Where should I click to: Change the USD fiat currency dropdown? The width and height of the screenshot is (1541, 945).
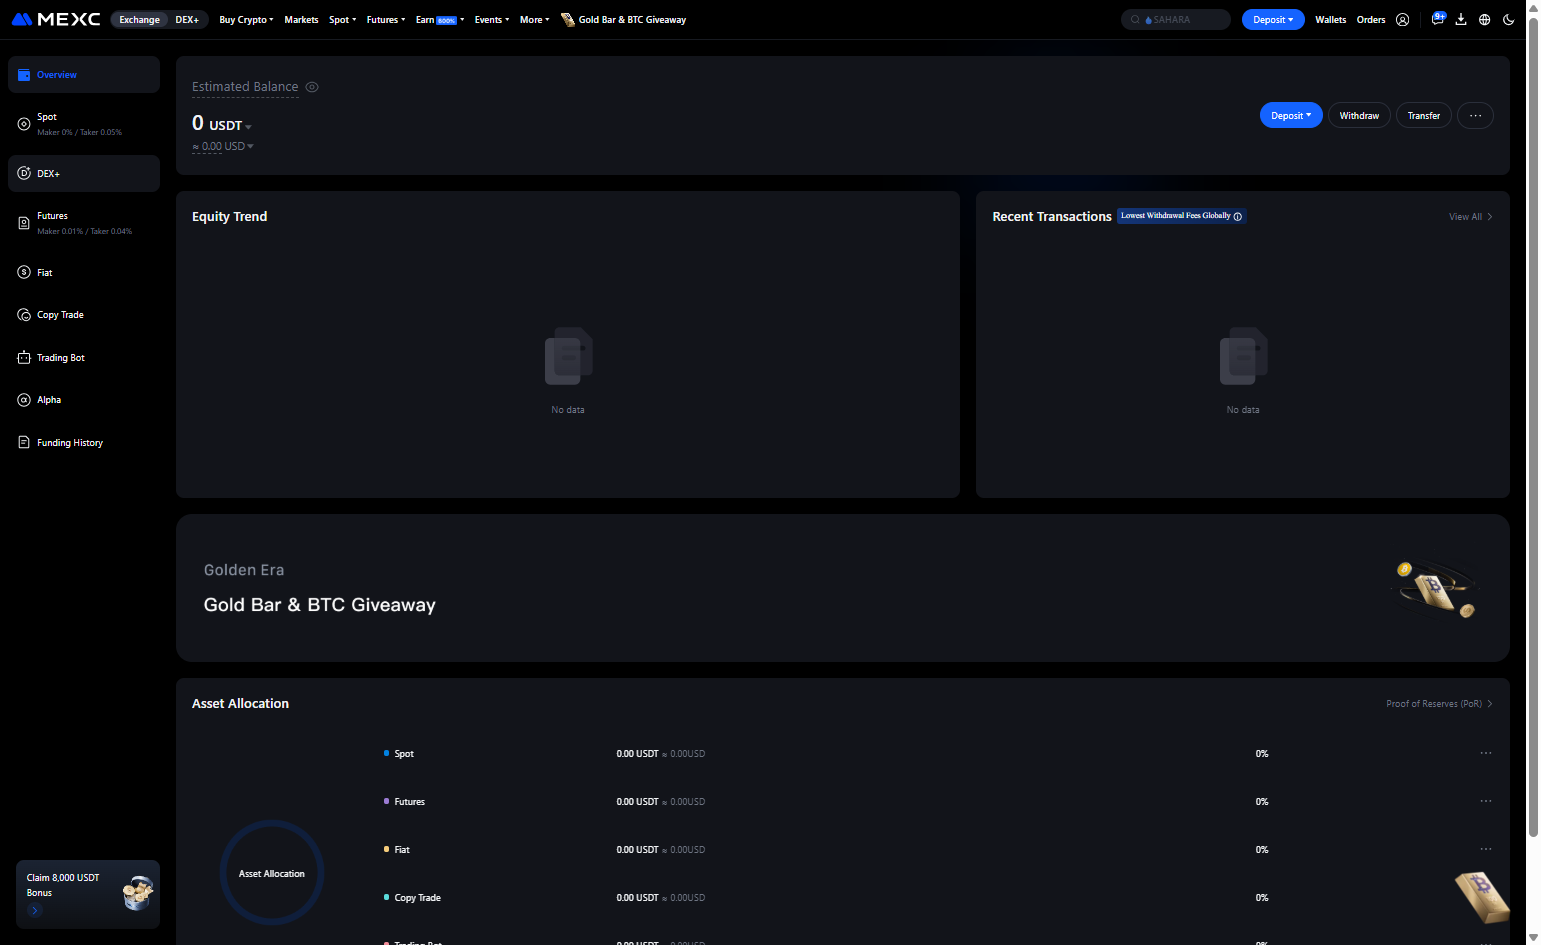click(239, 146)
